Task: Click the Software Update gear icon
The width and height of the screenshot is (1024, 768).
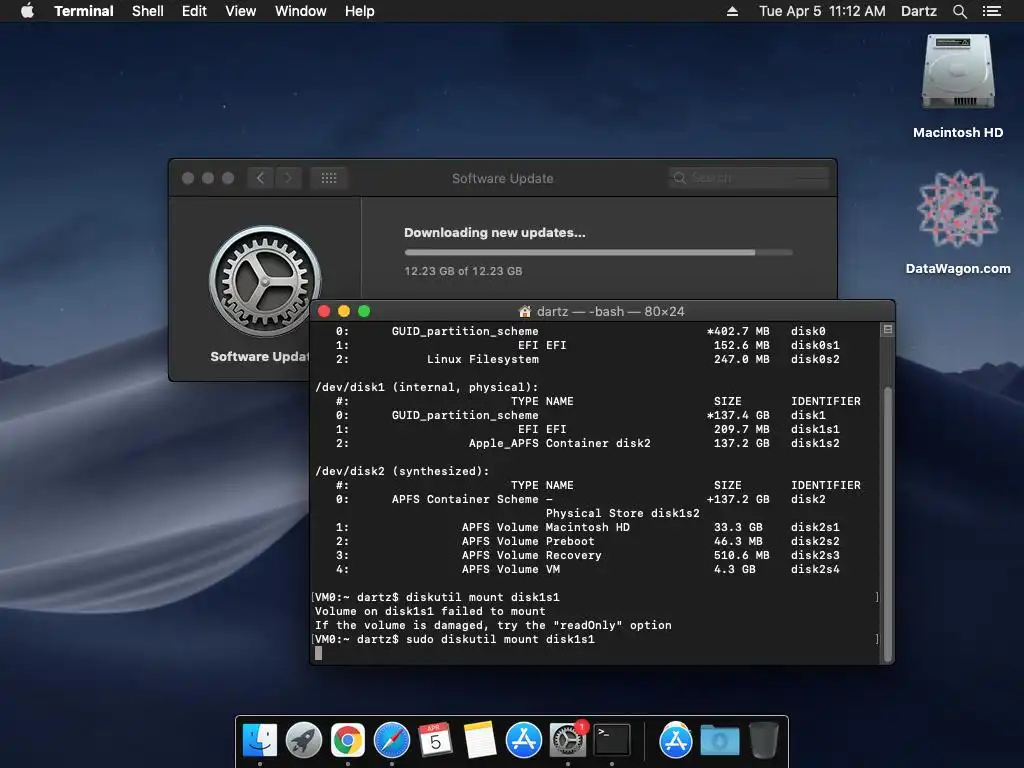Action: pyautogui.click(x=264, y=281)
